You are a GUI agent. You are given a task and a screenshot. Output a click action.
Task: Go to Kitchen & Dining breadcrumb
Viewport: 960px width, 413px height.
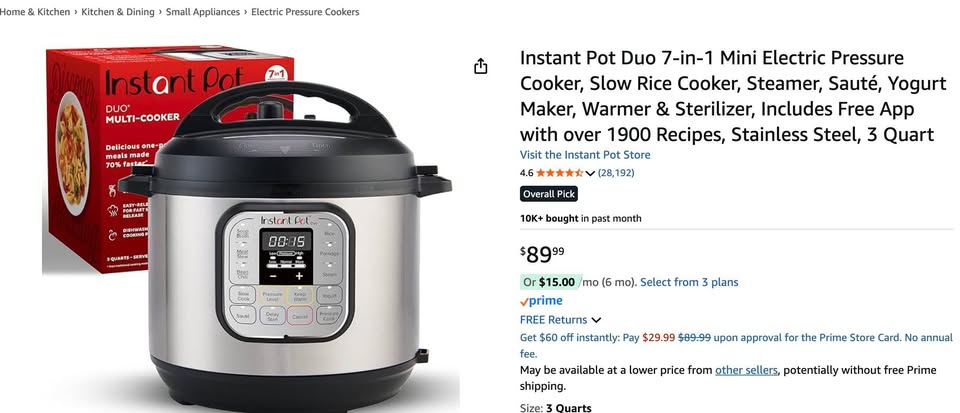coord(118,12)
